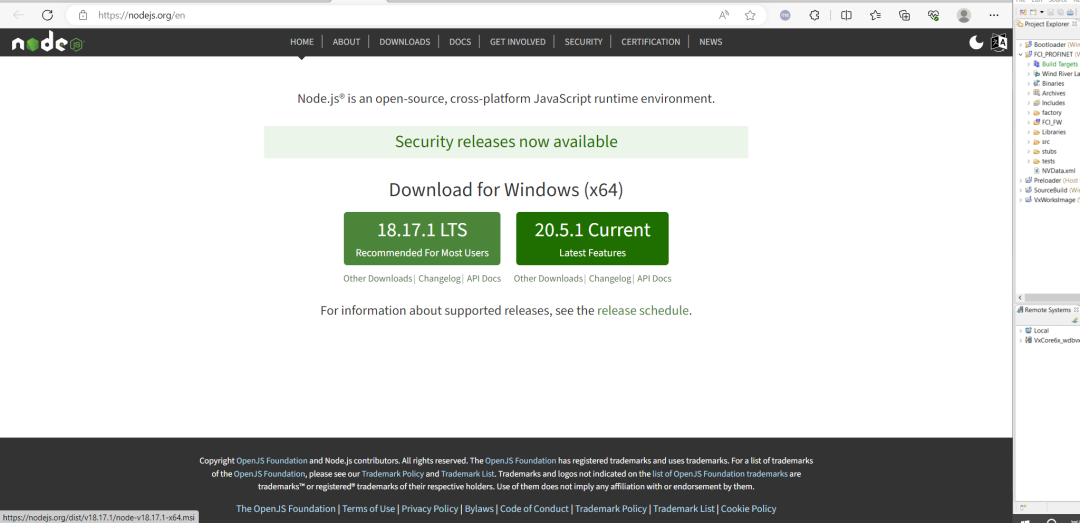Open Cookie Policy footer link
The image size is (1080, 523).
coord(749,509)
